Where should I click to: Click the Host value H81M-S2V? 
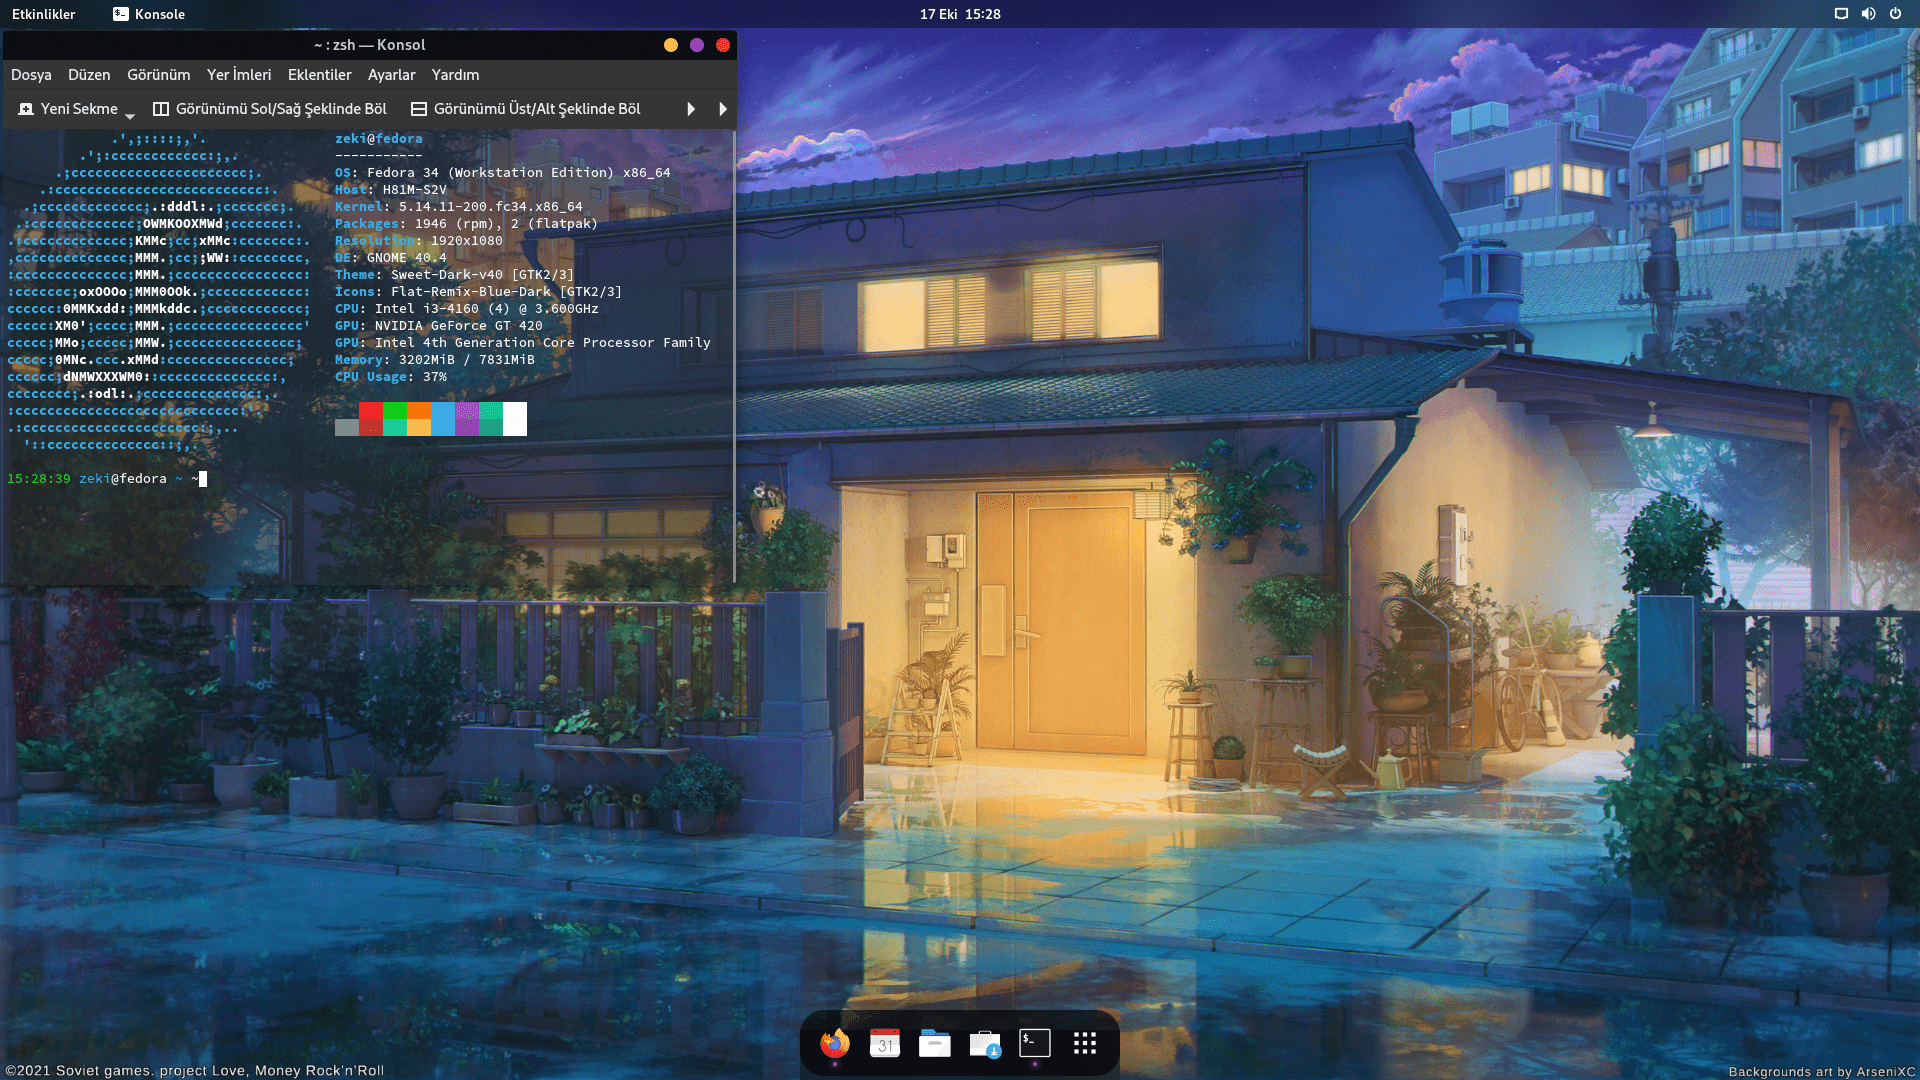pos(415,190)
